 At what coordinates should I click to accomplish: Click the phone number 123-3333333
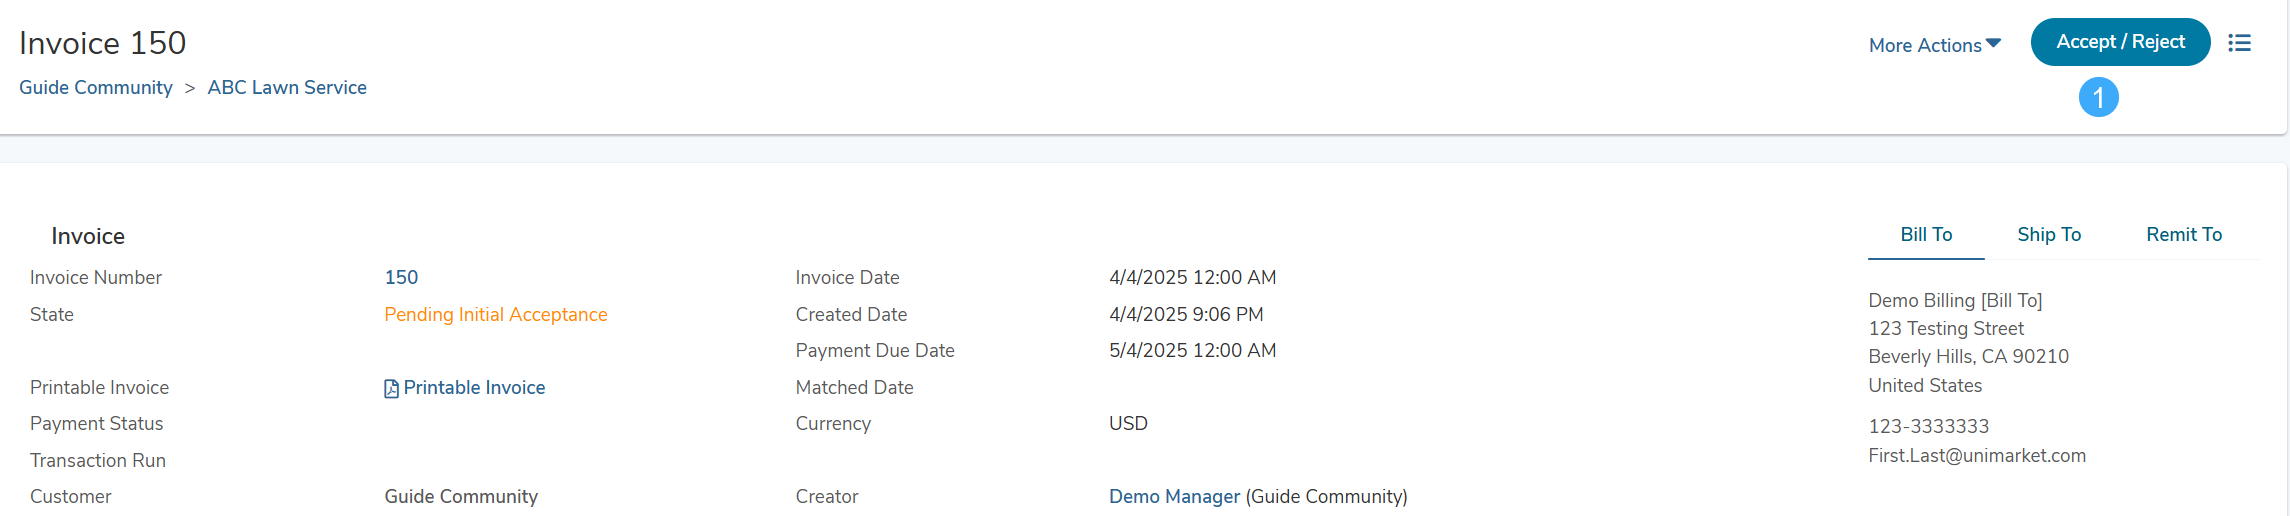tap(1928, 427)
